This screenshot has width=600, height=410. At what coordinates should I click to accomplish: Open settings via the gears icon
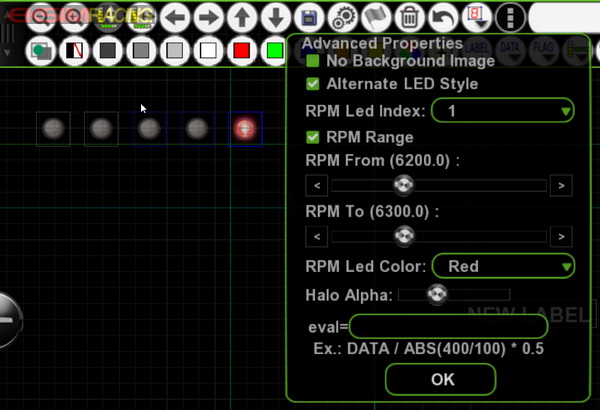pyautogui.click(x=343, y=18)
